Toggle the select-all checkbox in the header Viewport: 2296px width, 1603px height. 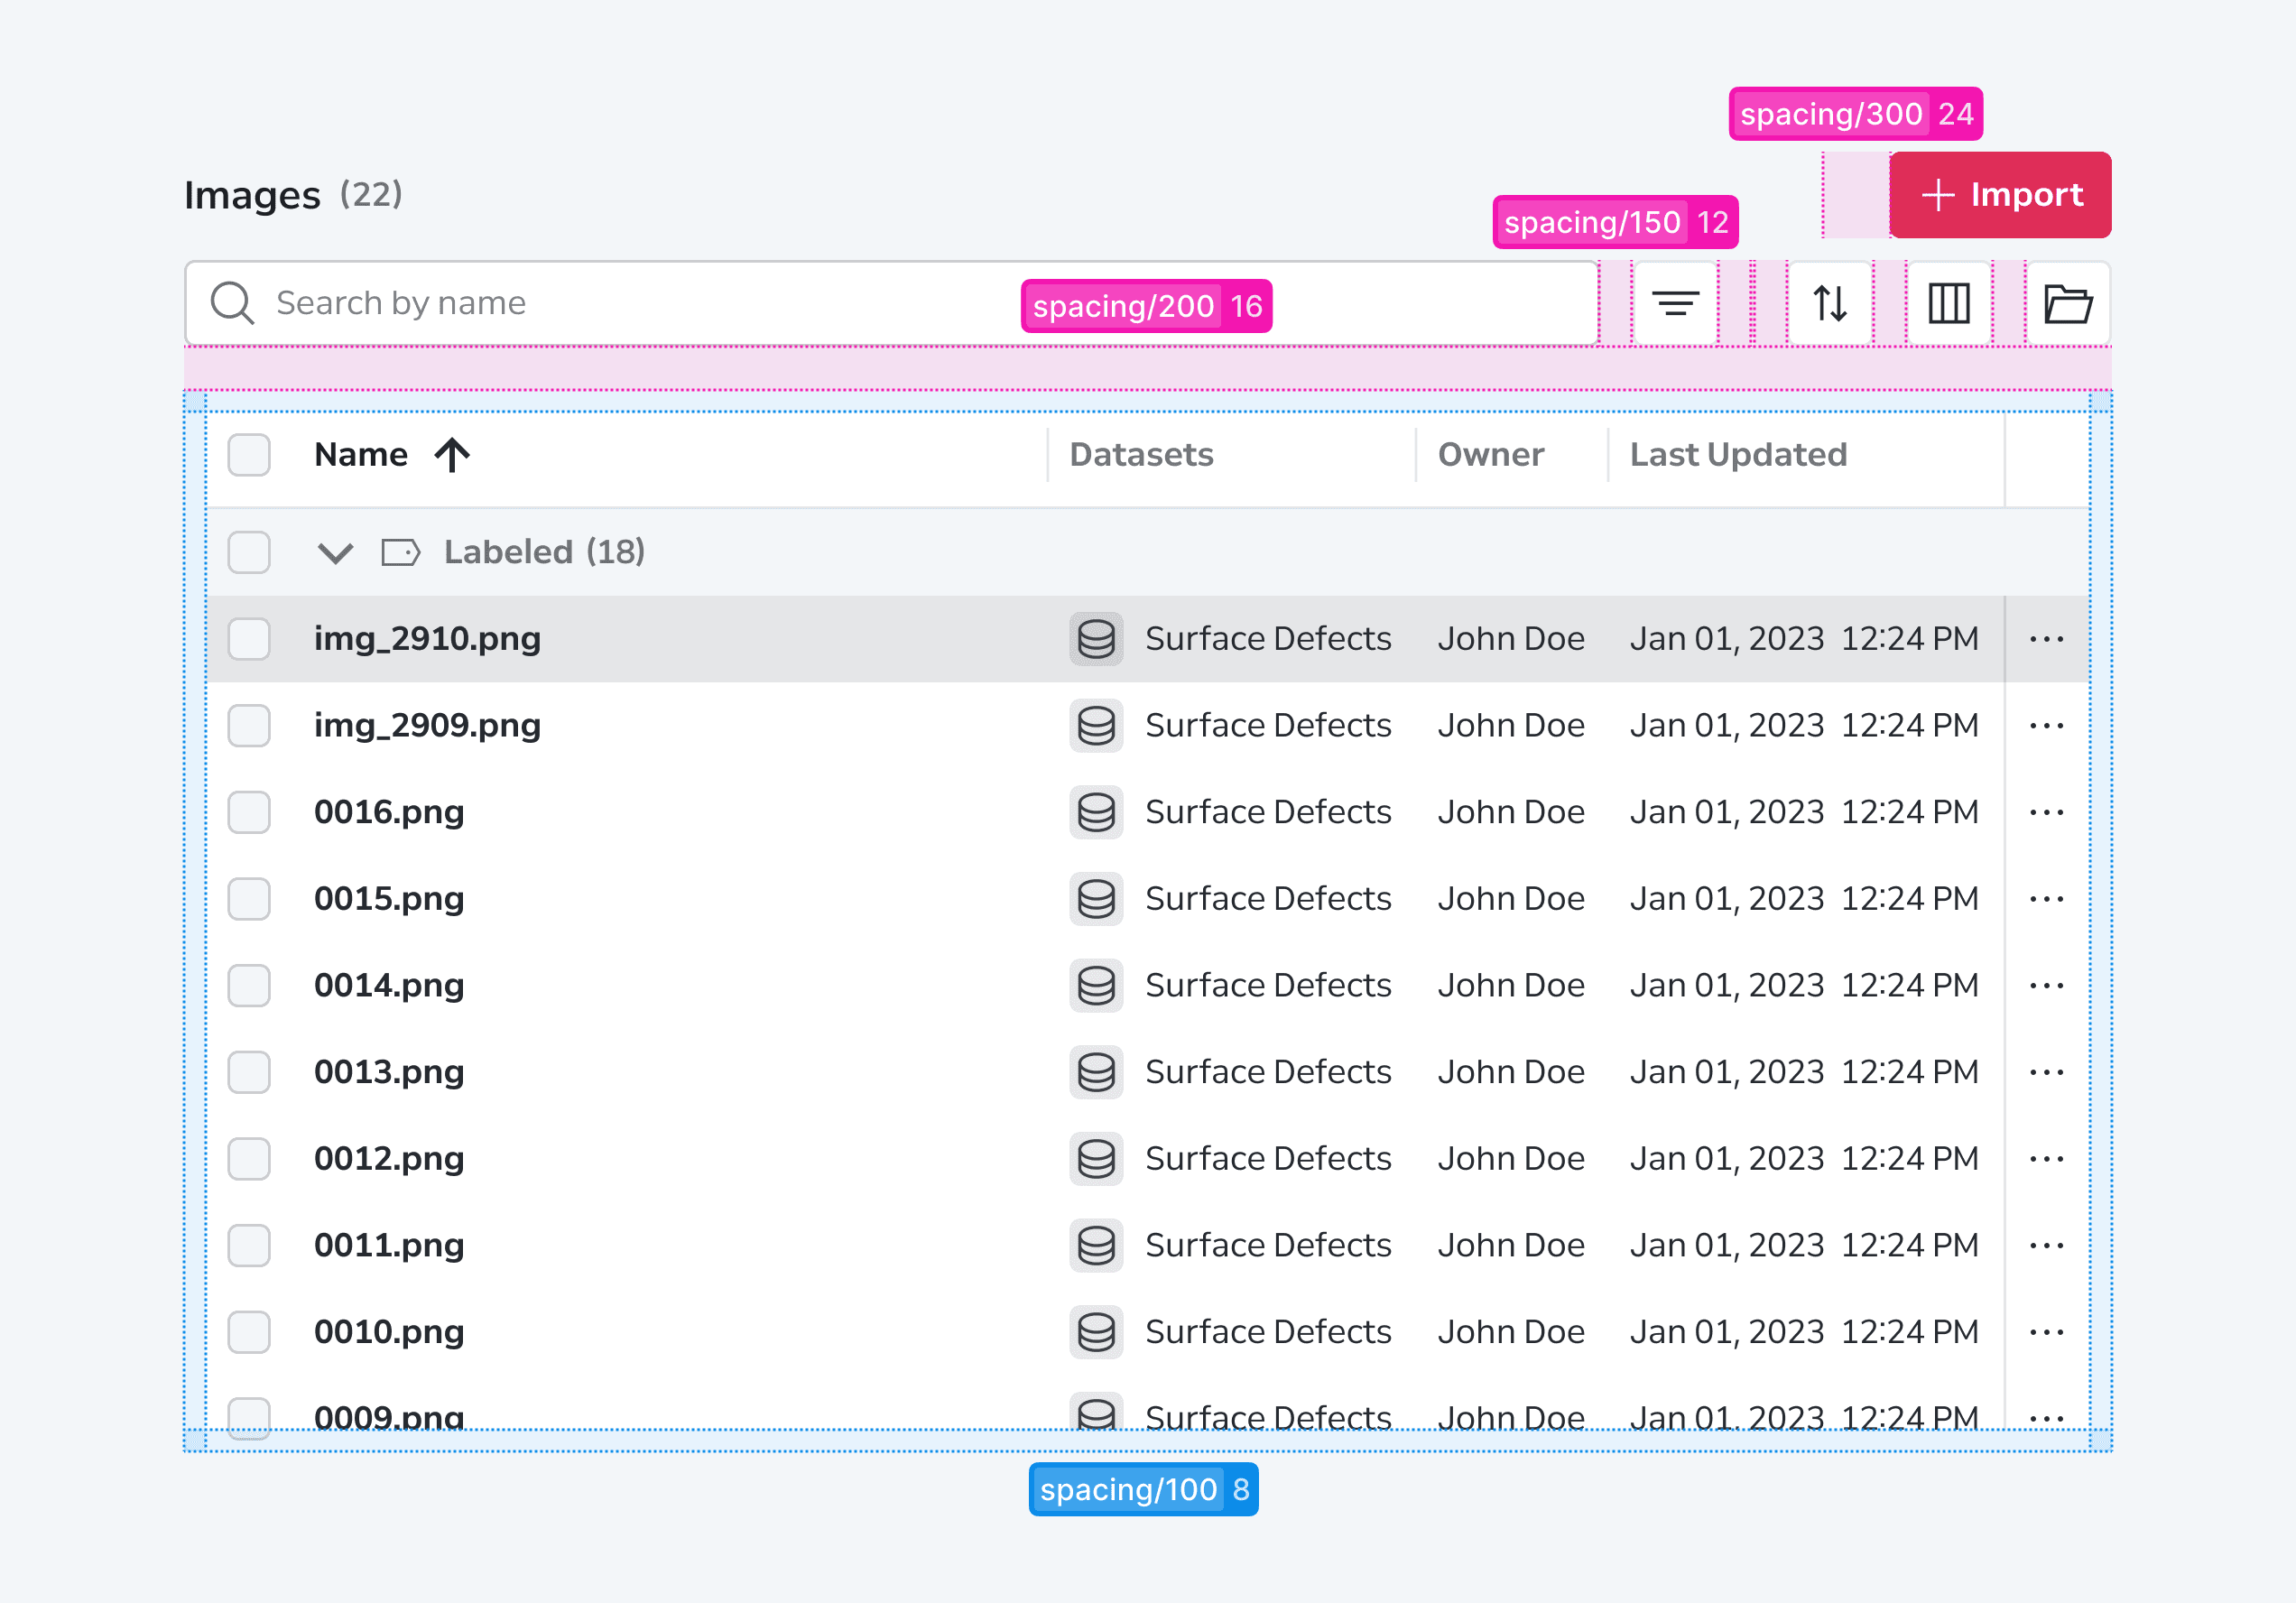pos(249,455)
